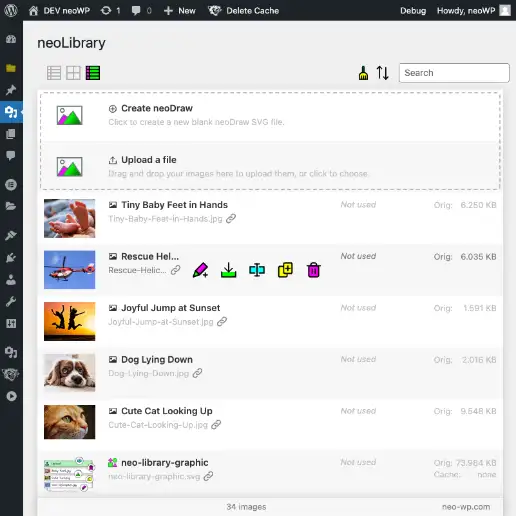The image size is (516, 516).
Task: Open the Users sidebar icon
Action: coord(11,279)
